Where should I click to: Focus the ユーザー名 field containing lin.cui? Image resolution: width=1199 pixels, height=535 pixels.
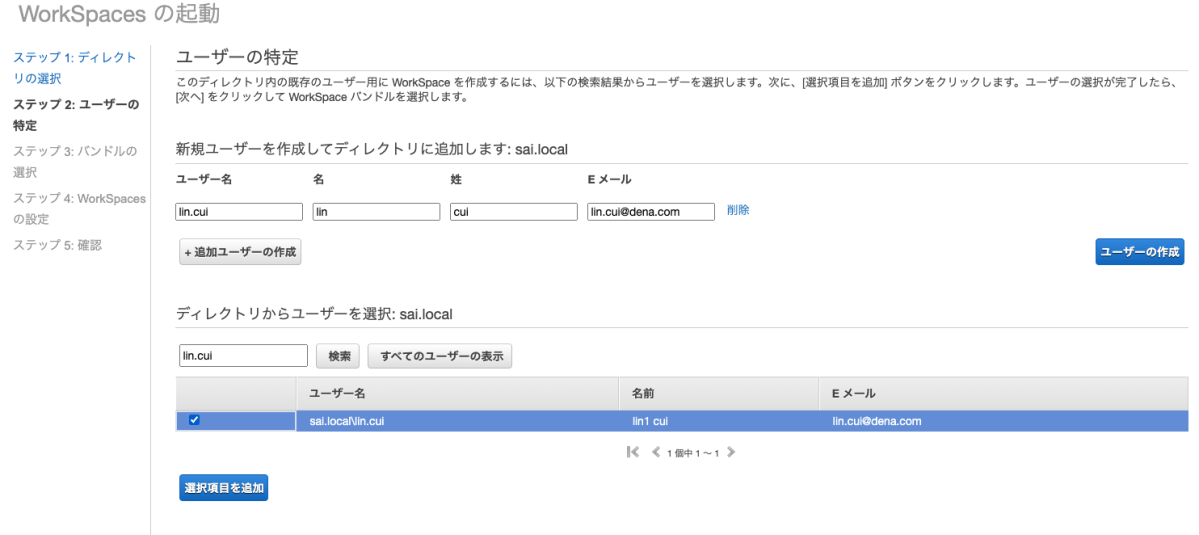(x=239, y=212)
